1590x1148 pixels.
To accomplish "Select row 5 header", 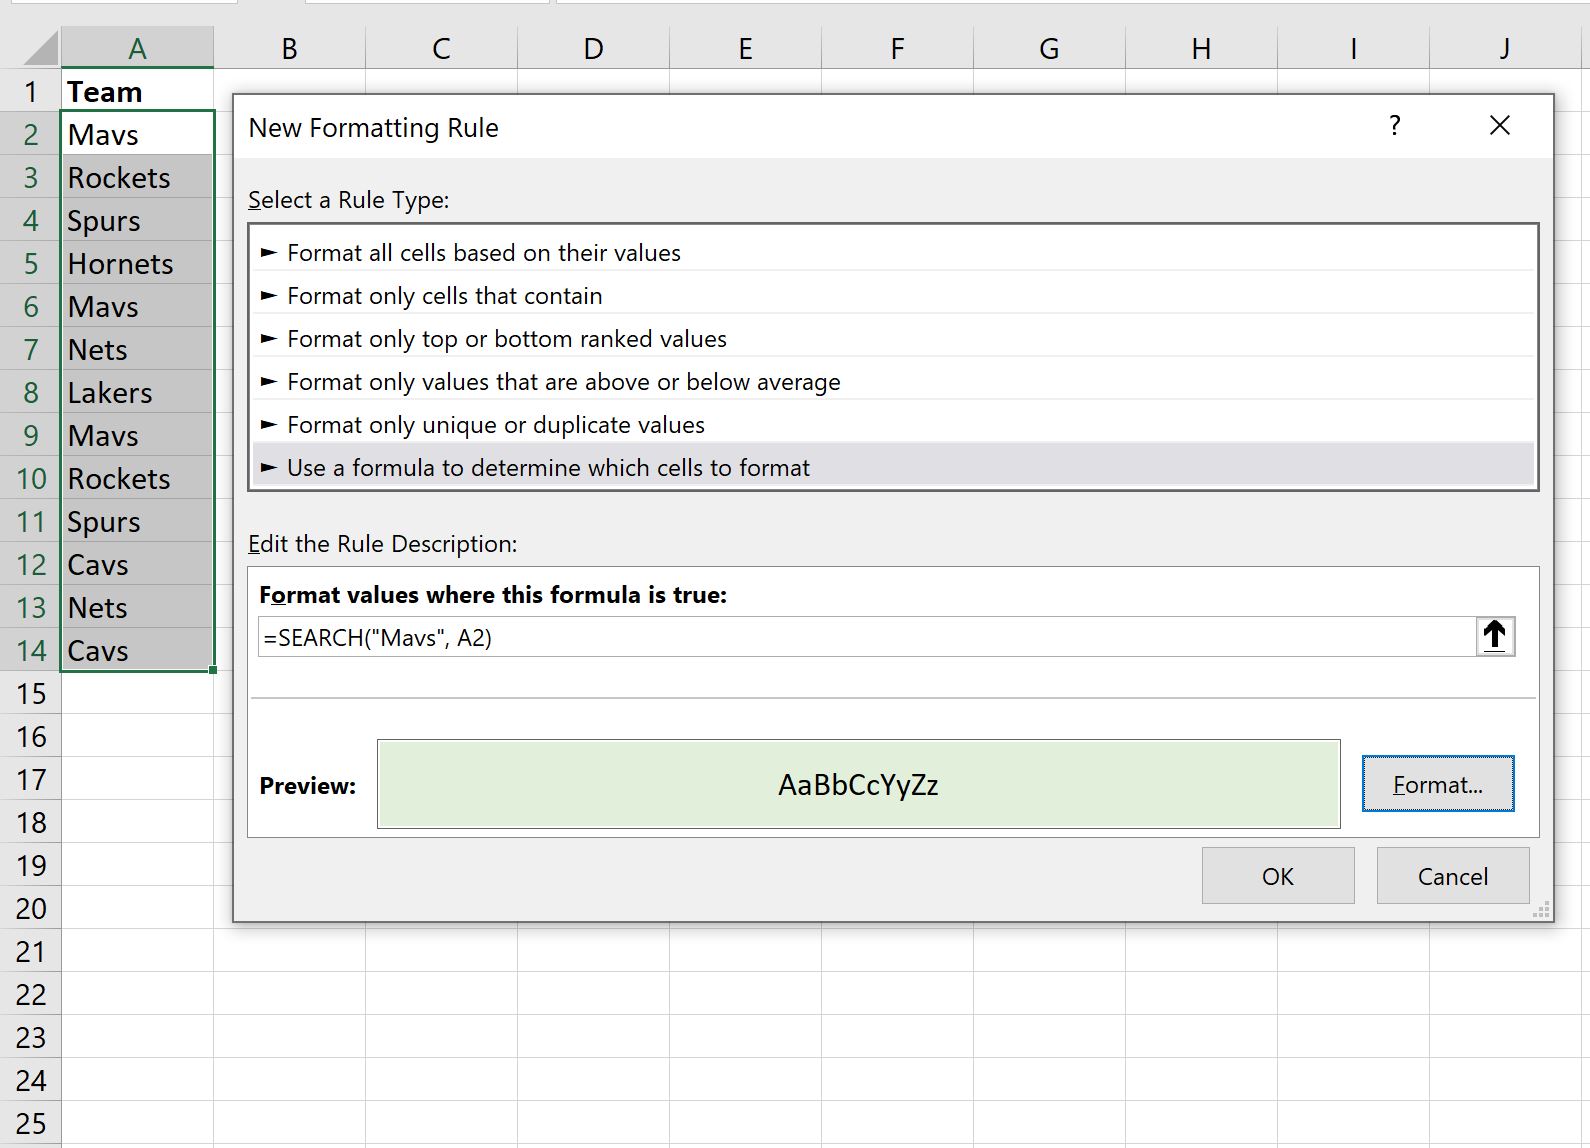I will coord(30,263).
